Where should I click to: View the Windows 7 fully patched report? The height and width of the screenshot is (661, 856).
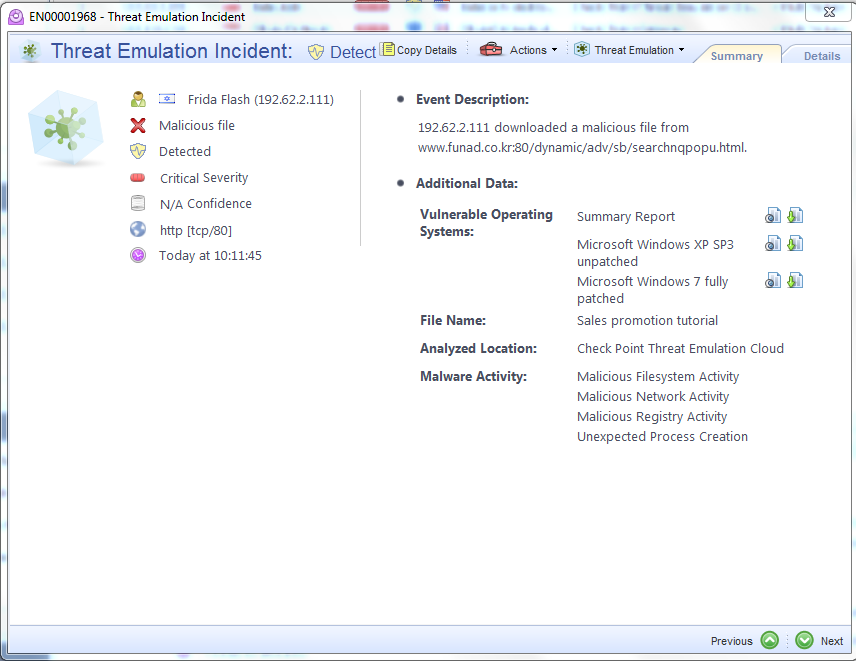click(x=773, y=281)
